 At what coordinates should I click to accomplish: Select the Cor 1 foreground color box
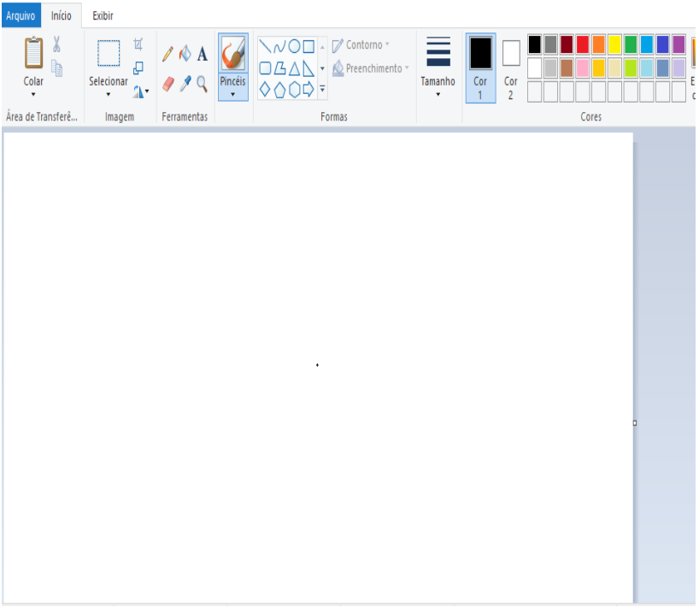pyautogui.click(x=480, y=67)
